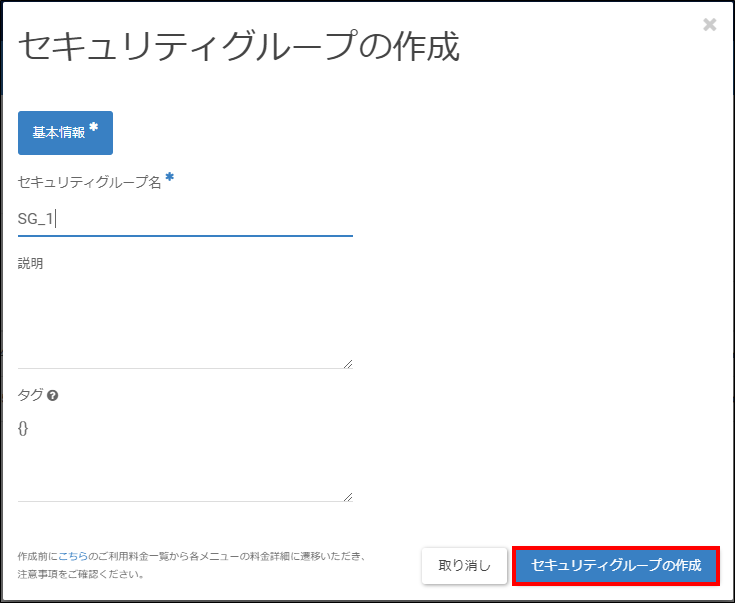Image resolution: width=735 pixels, height=603 pixels.
Task: Click into the 説明 text area
Action: [185, 322]
